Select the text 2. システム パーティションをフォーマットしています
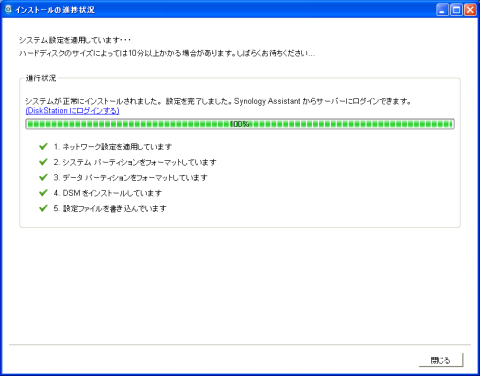 click(x=135, y=162)
